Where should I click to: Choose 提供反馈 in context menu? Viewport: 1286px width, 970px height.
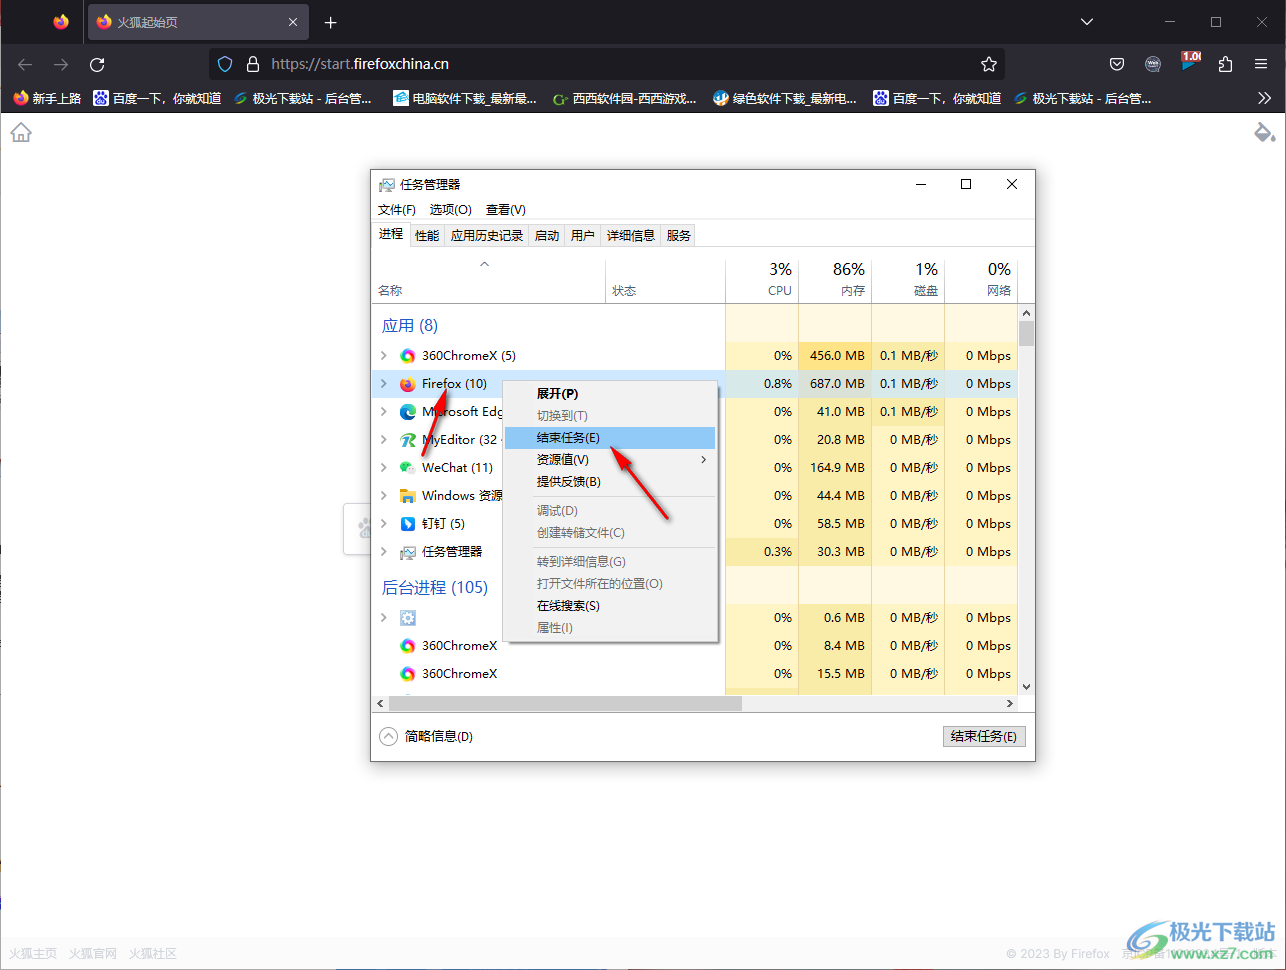610,482
